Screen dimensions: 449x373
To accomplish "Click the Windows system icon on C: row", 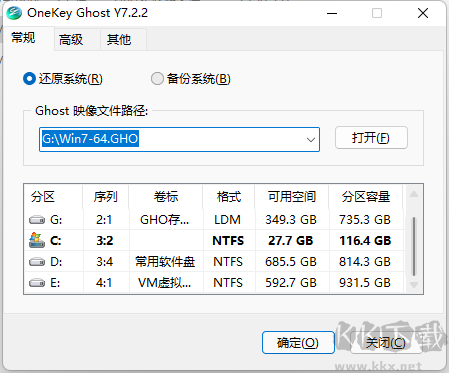I will [37, 240].
